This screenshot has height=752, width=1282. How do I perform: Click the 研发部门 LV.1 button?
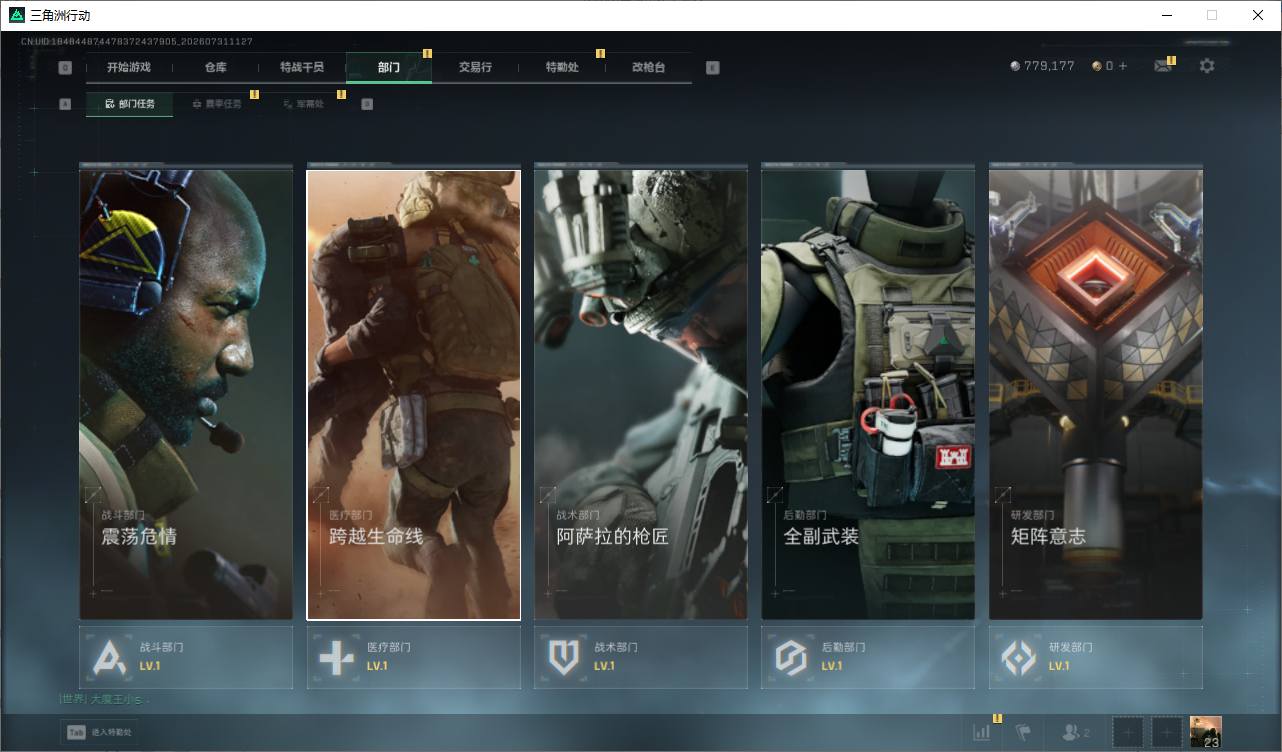(1096, 657)
